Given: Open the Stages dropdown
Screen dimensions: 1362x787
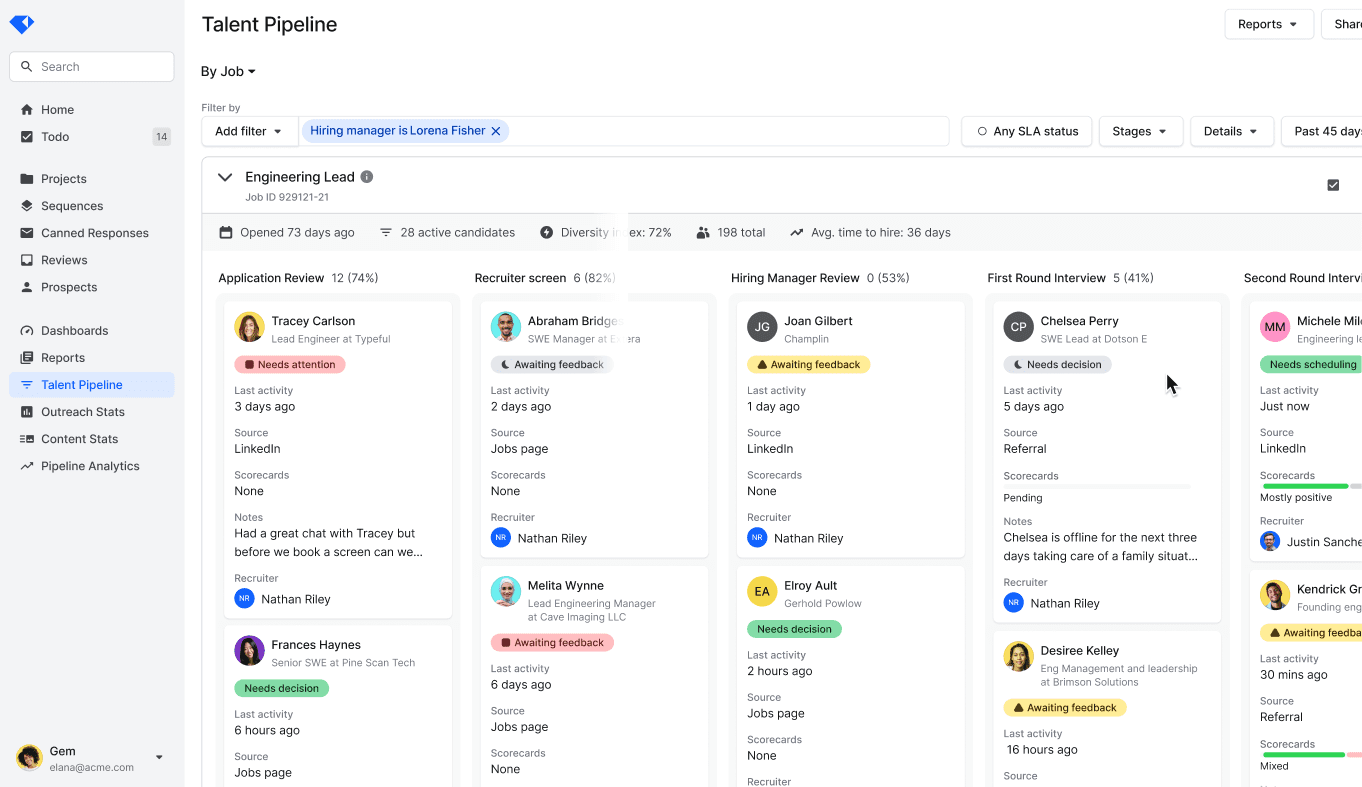Looking at the screenshot, I should point(1140,130).
